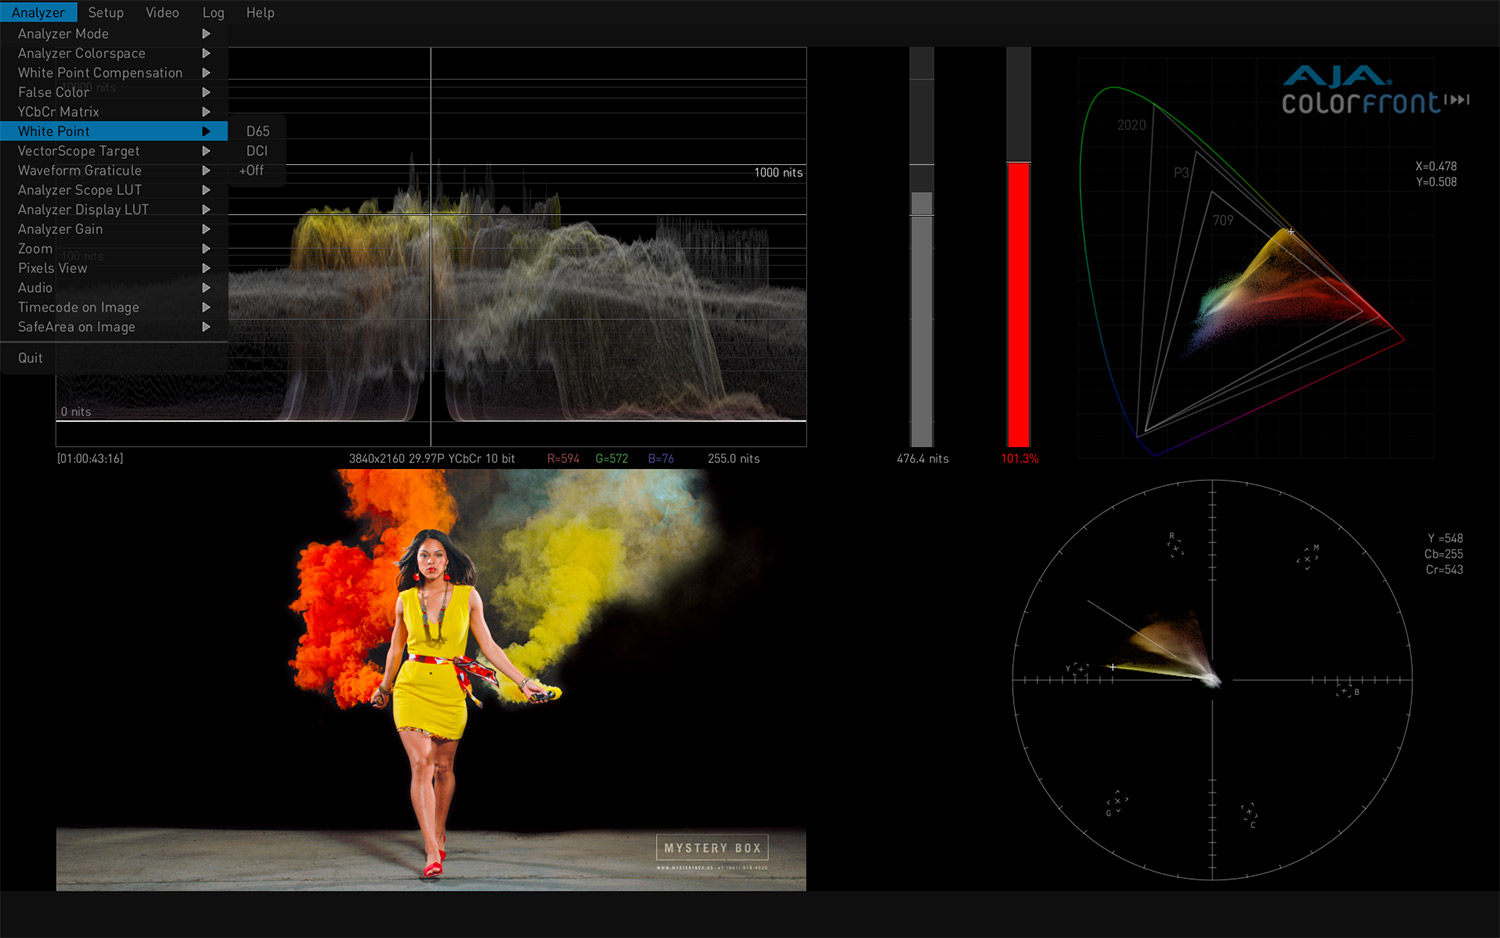Click the AJA Colorfront logo
This screenshot has height=938, width=1500.
click(1374, 90)
